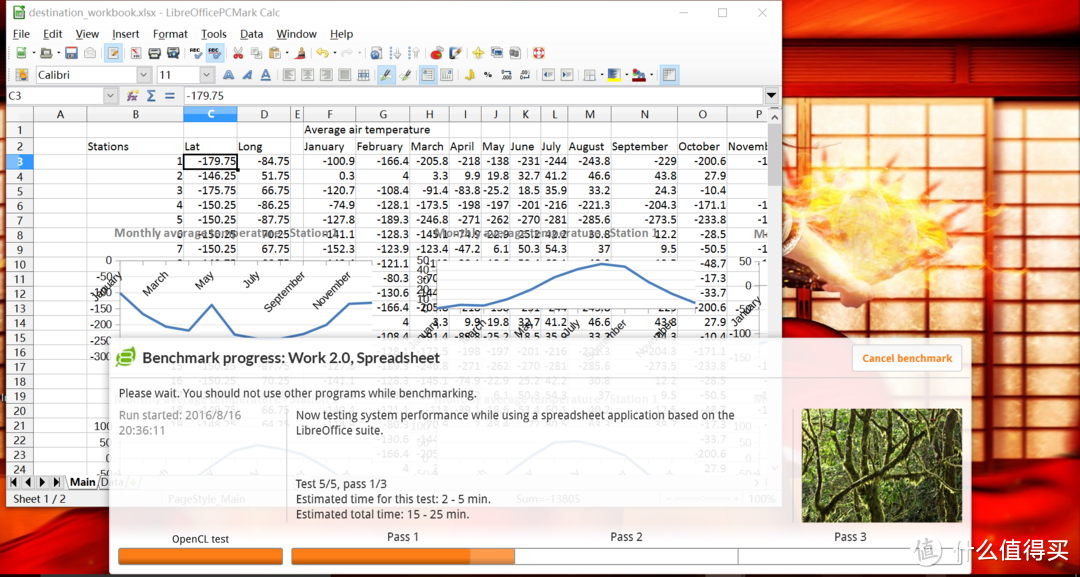Image resolution: width=1080 pixels, height=577 pixels.
Task: Click the equals Function icon
Action: point(169,96)
